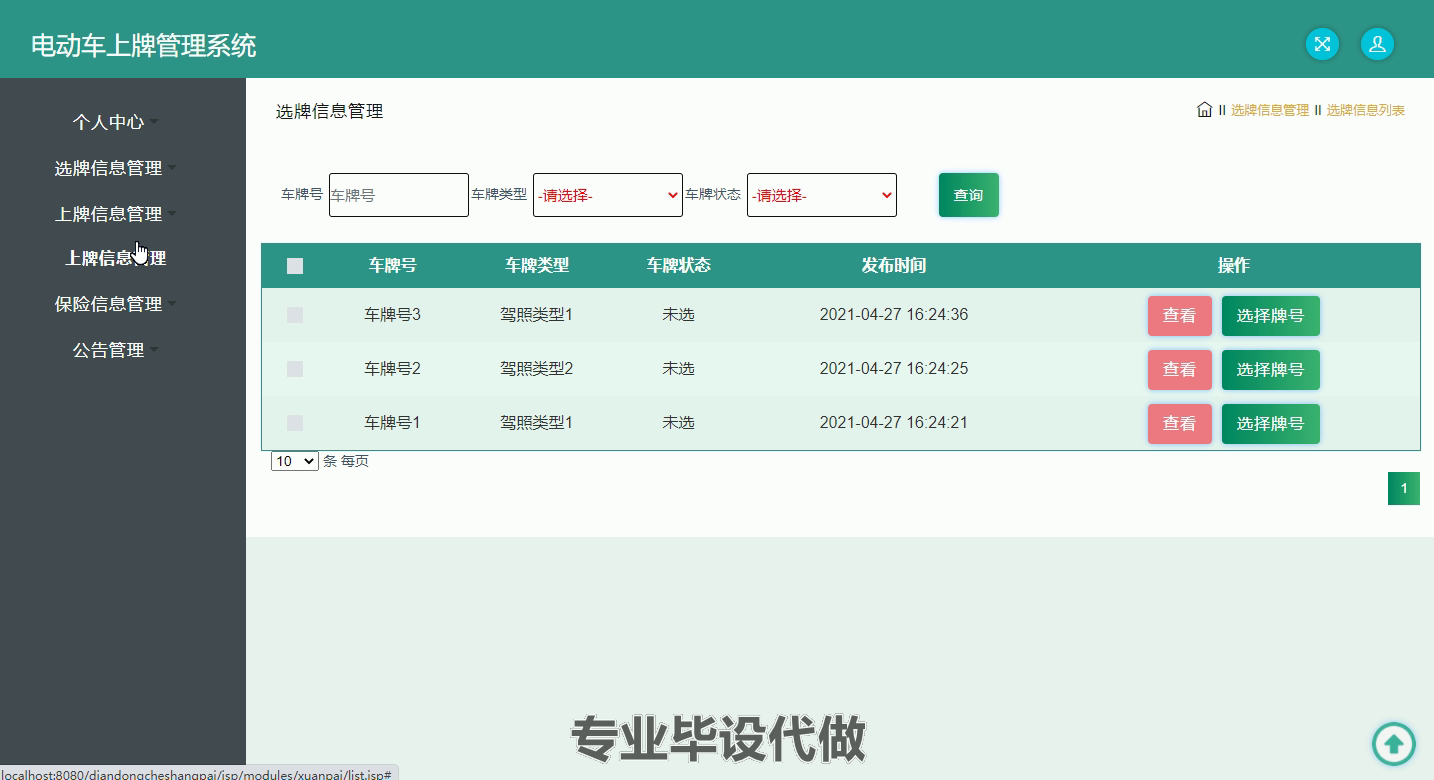Screen dimensions: 1434x780
Task: Click the home icon in breadcrumb
Action: [x=1205, y=109]
